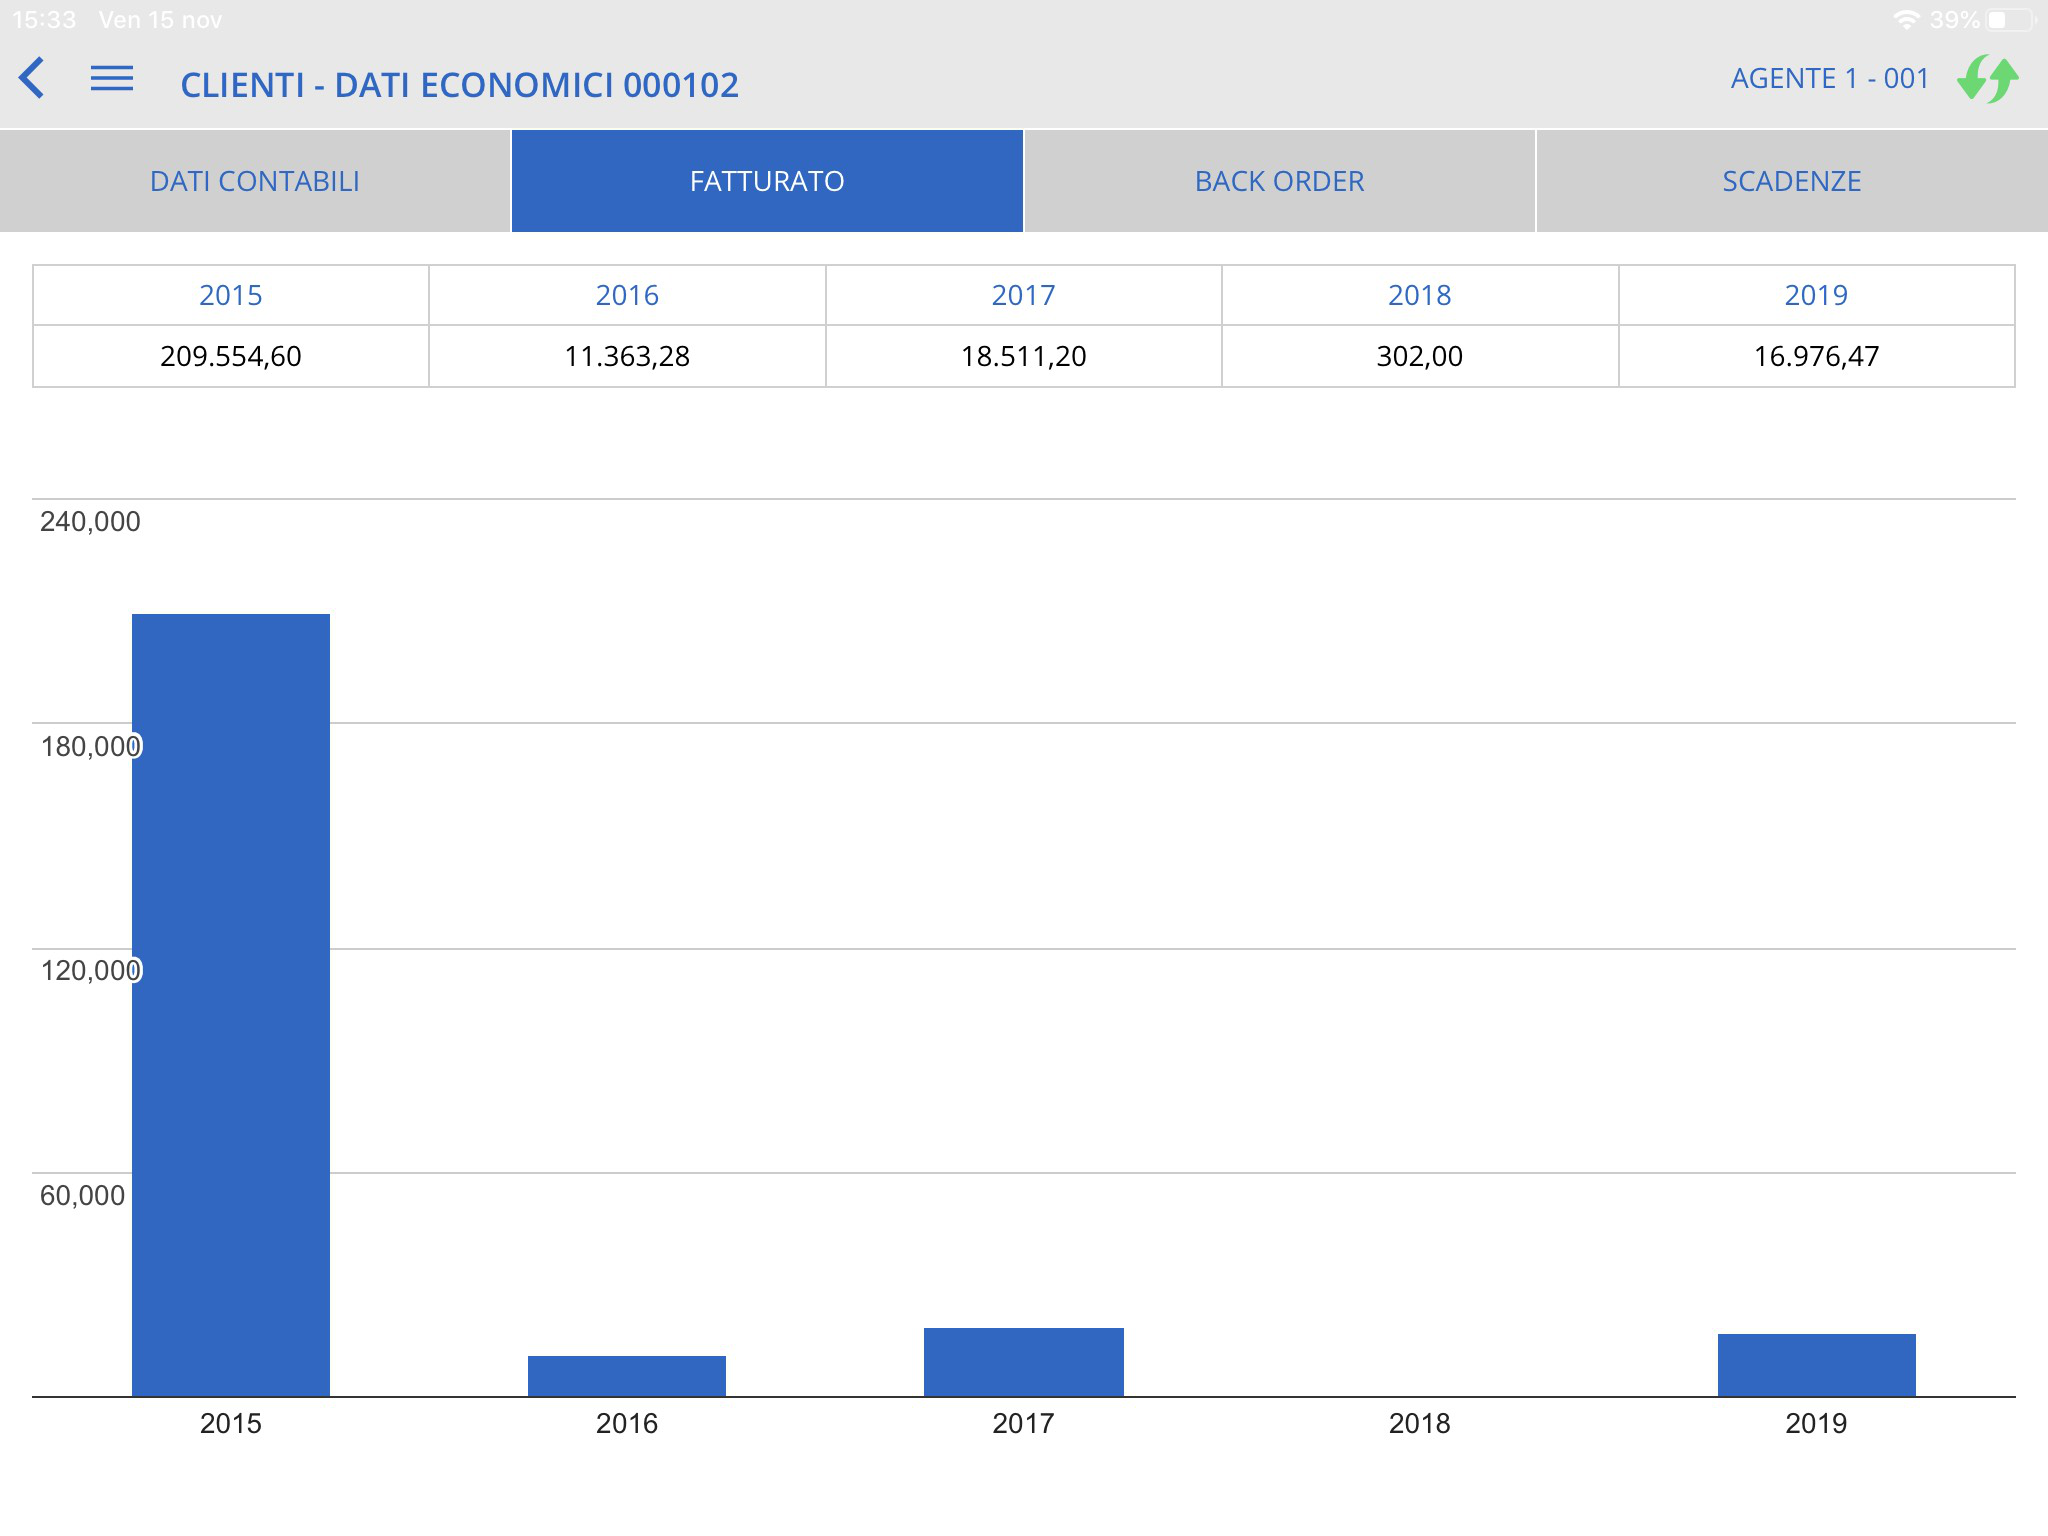This screenshot has height=1536, width=2048.
Task: Tap the battery indicator icon
Action: 2012,20
